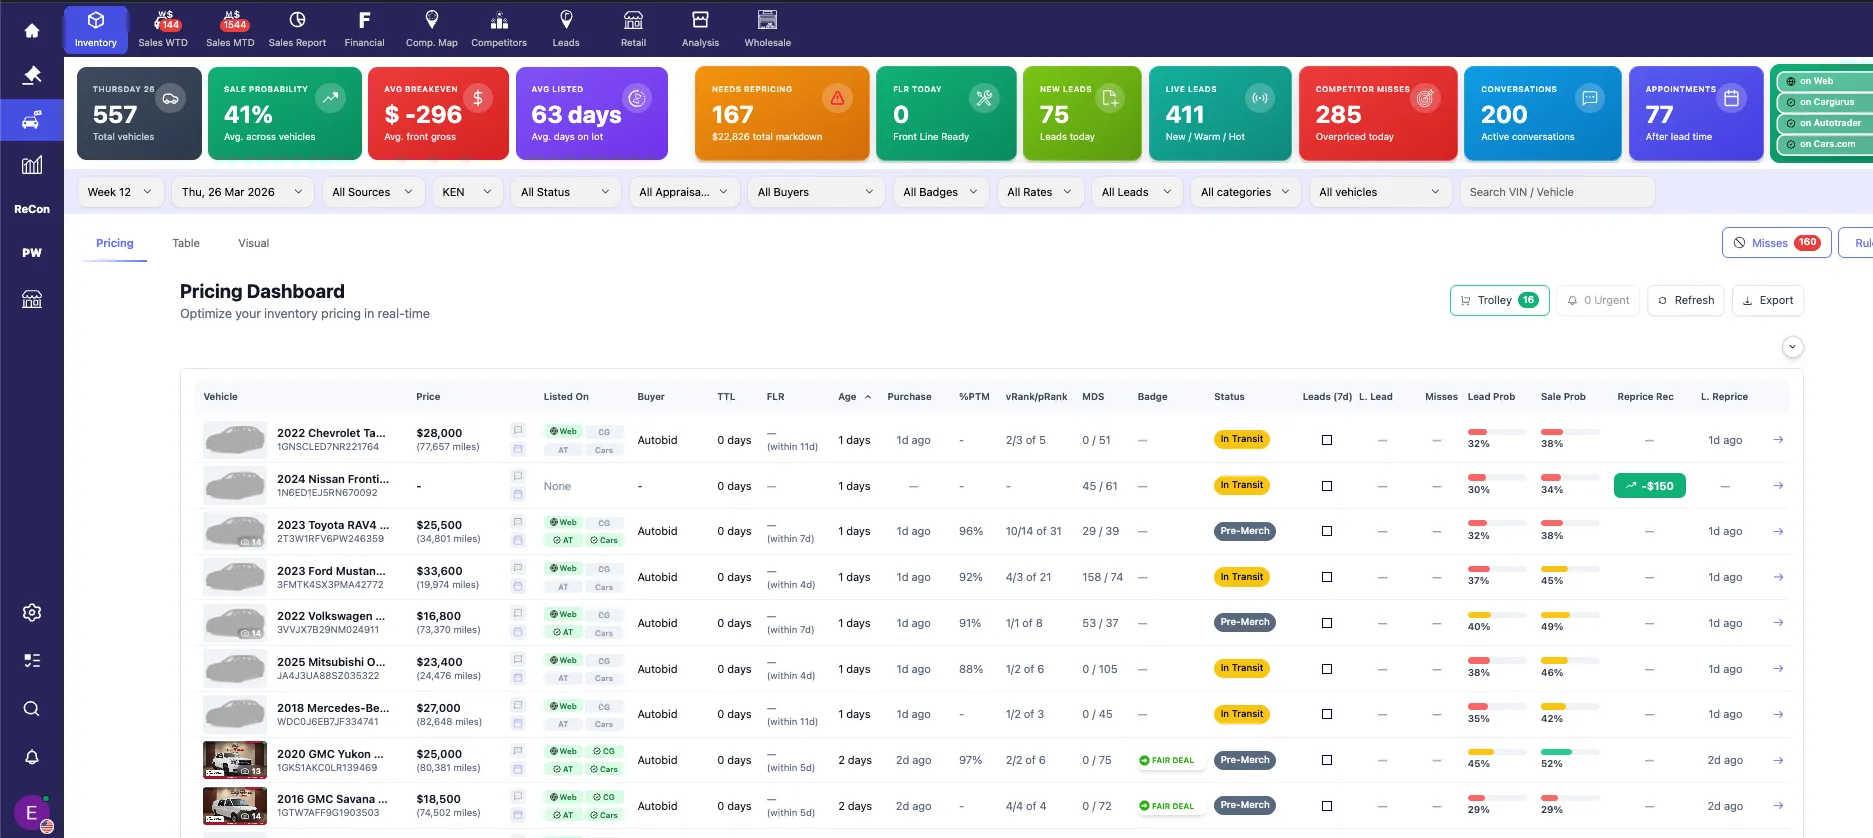Image resolution: width=1873 pixels, height=838 pixels.
Task: Open Sales Report in top nav
Action: pos(297,29)
